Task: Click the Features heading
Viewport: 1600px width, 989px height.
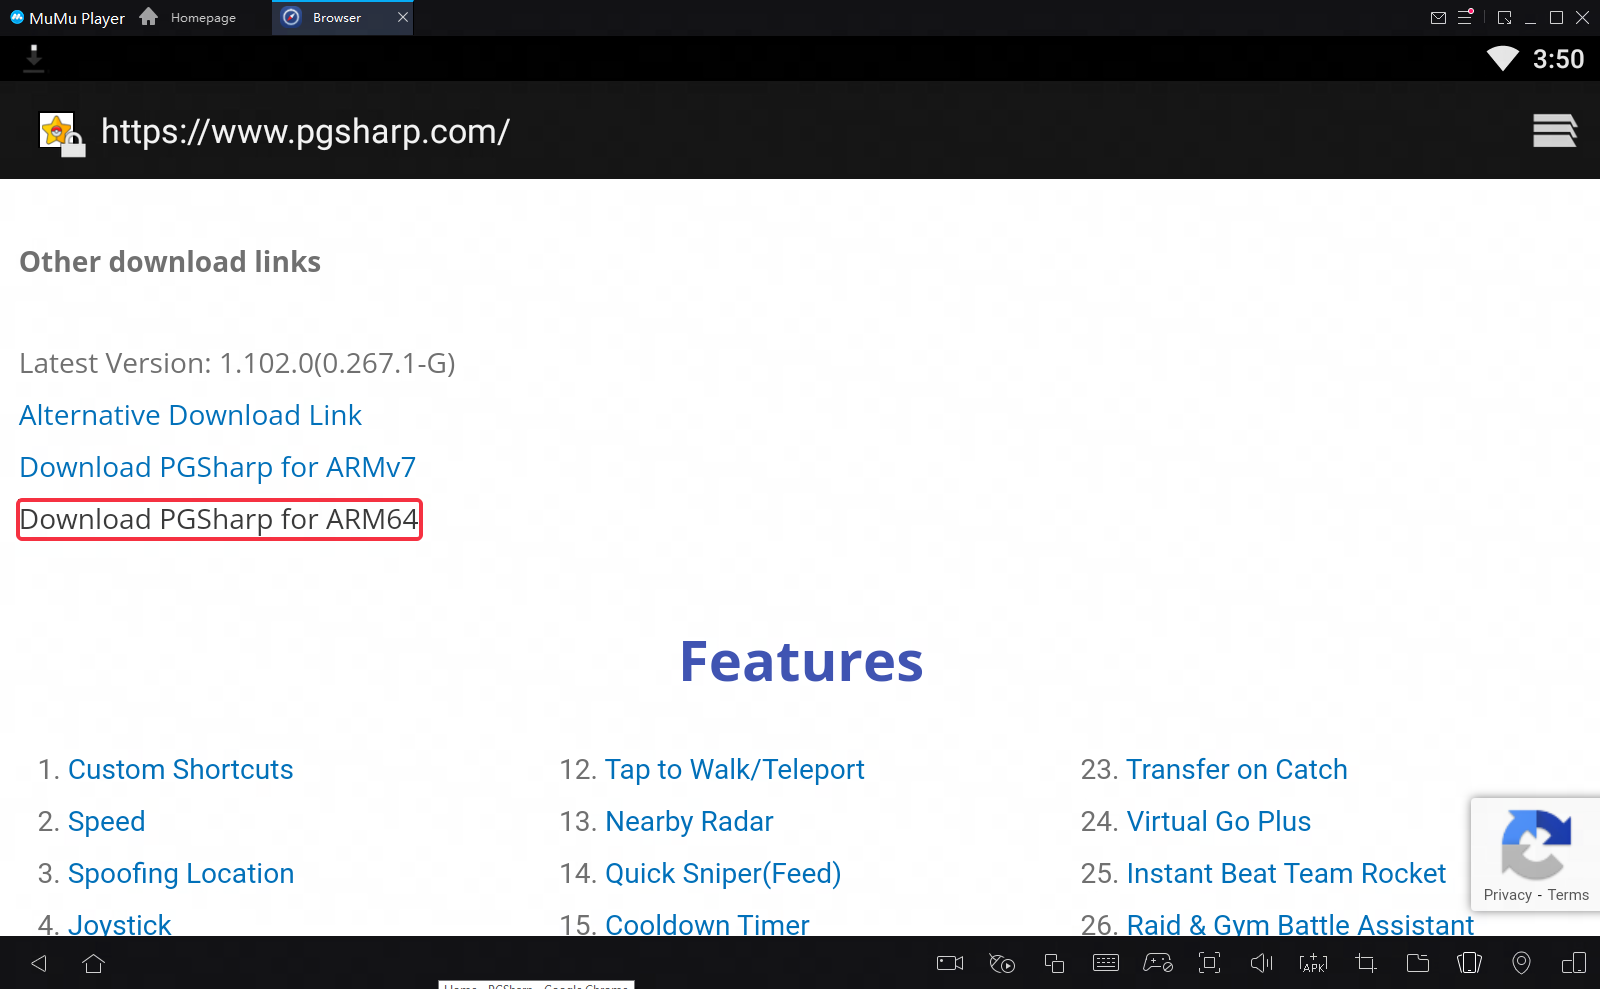Action: click(x=801, y=661)
